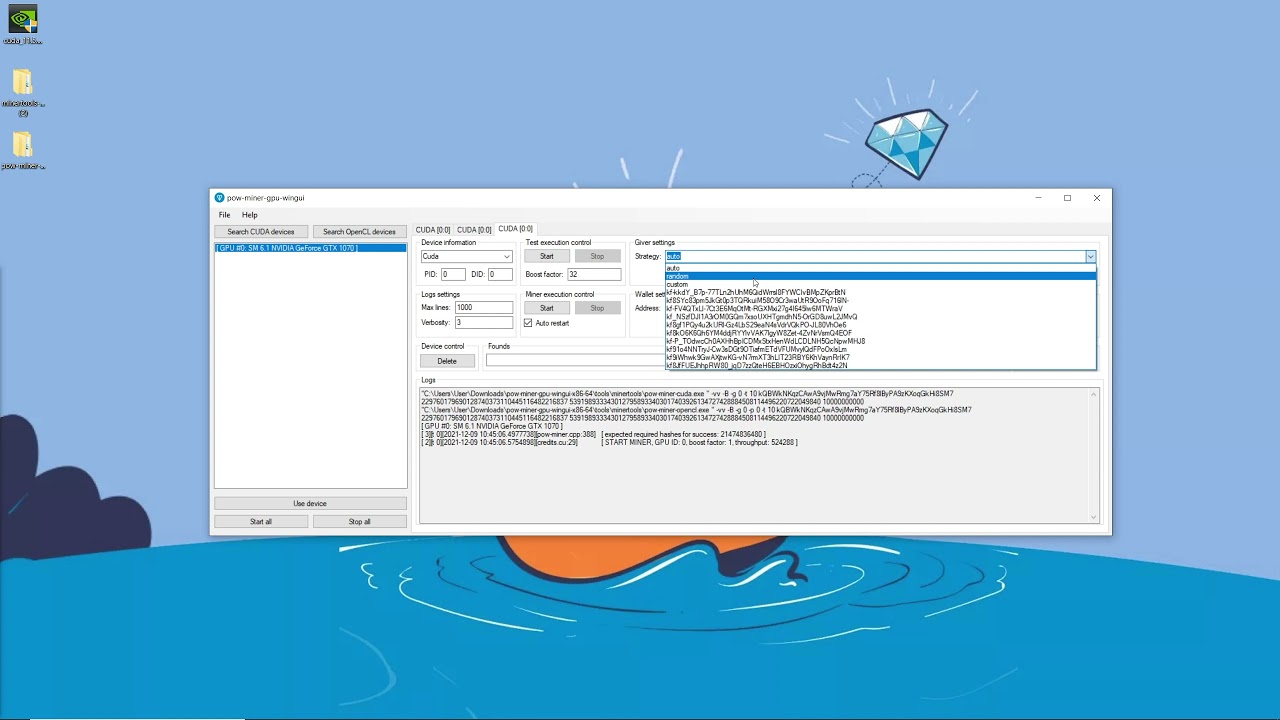Start the miner in Miner execution control
Viewport: 1280px width, 720px height.
pyautogui.click(x=546, y=308)
